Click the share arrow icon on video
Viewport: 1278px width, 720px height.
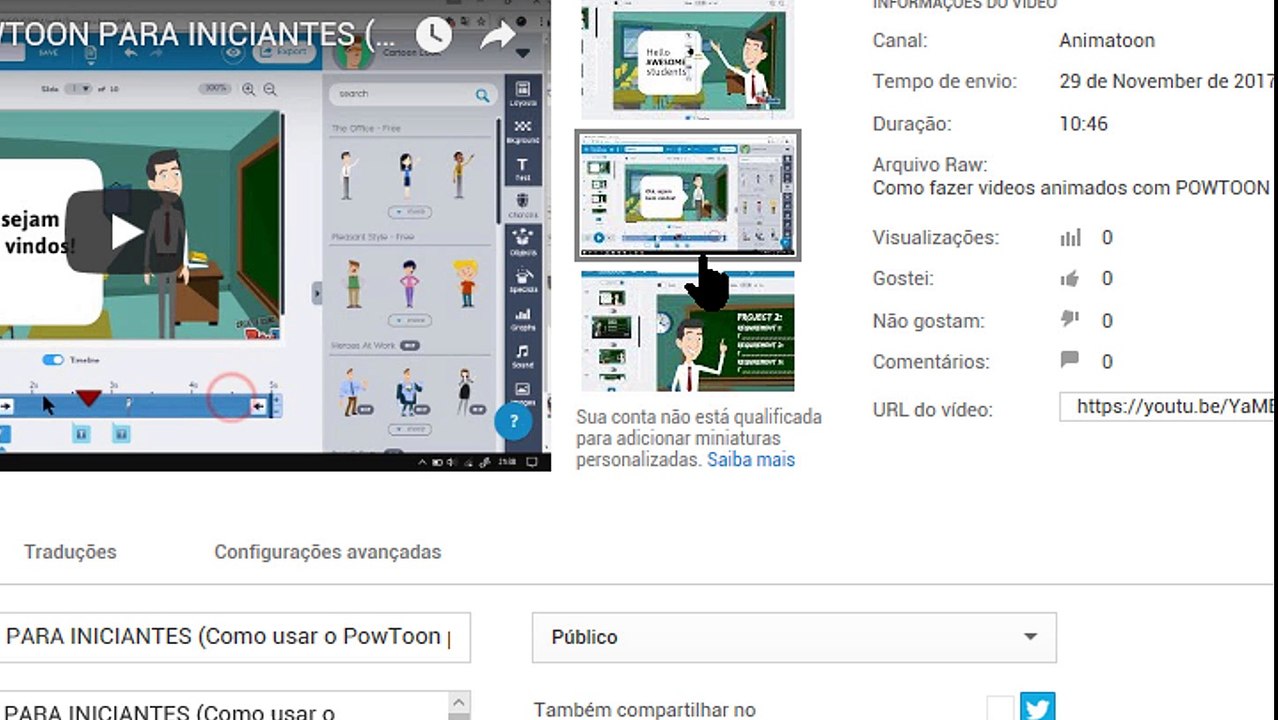(x=497, y=36)
